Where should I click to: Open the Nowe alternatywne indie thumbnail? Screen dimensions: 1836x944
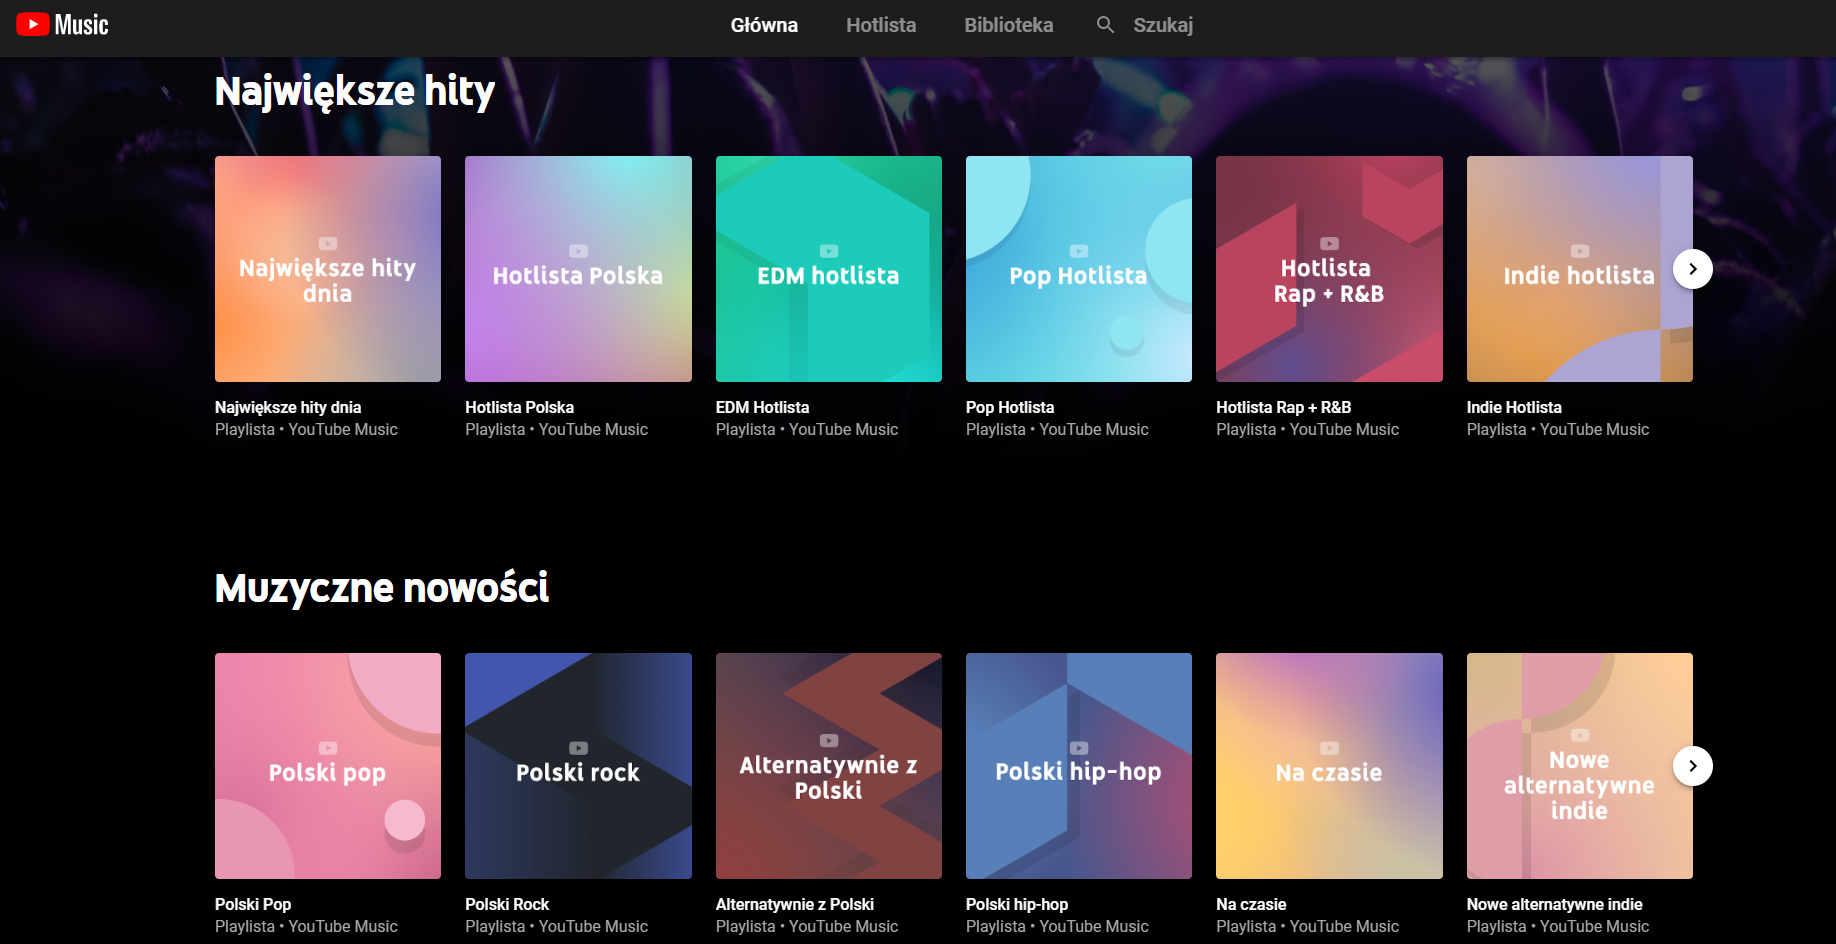pyautogui.click(x=1579, y=766)
